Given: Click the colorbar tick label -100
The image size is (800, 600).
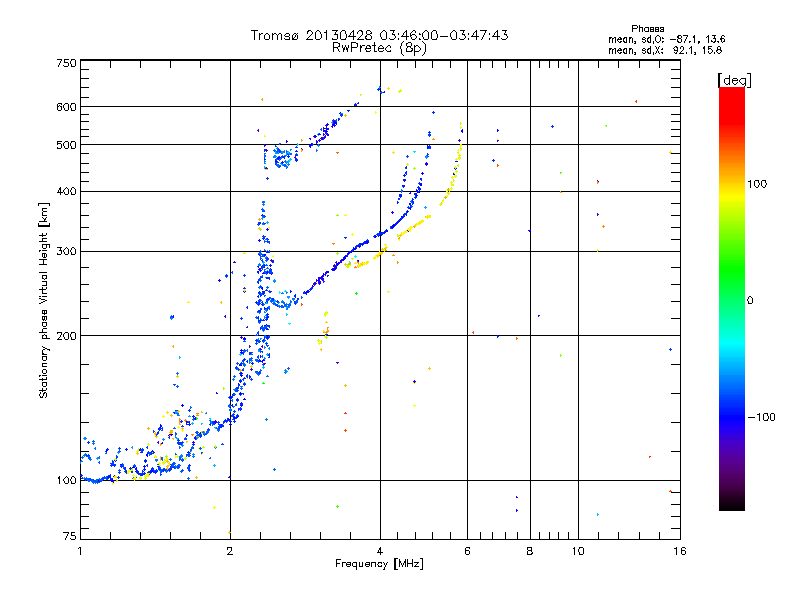Looking at the screenshot, I should point(762,416).
